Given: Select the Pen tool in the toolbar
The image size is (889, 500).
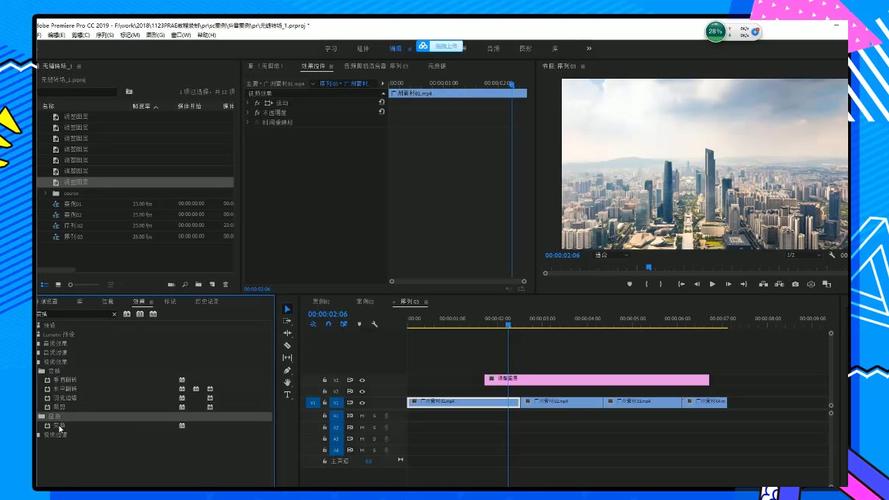Looking at the screenshot, I should tap(287, 370).
